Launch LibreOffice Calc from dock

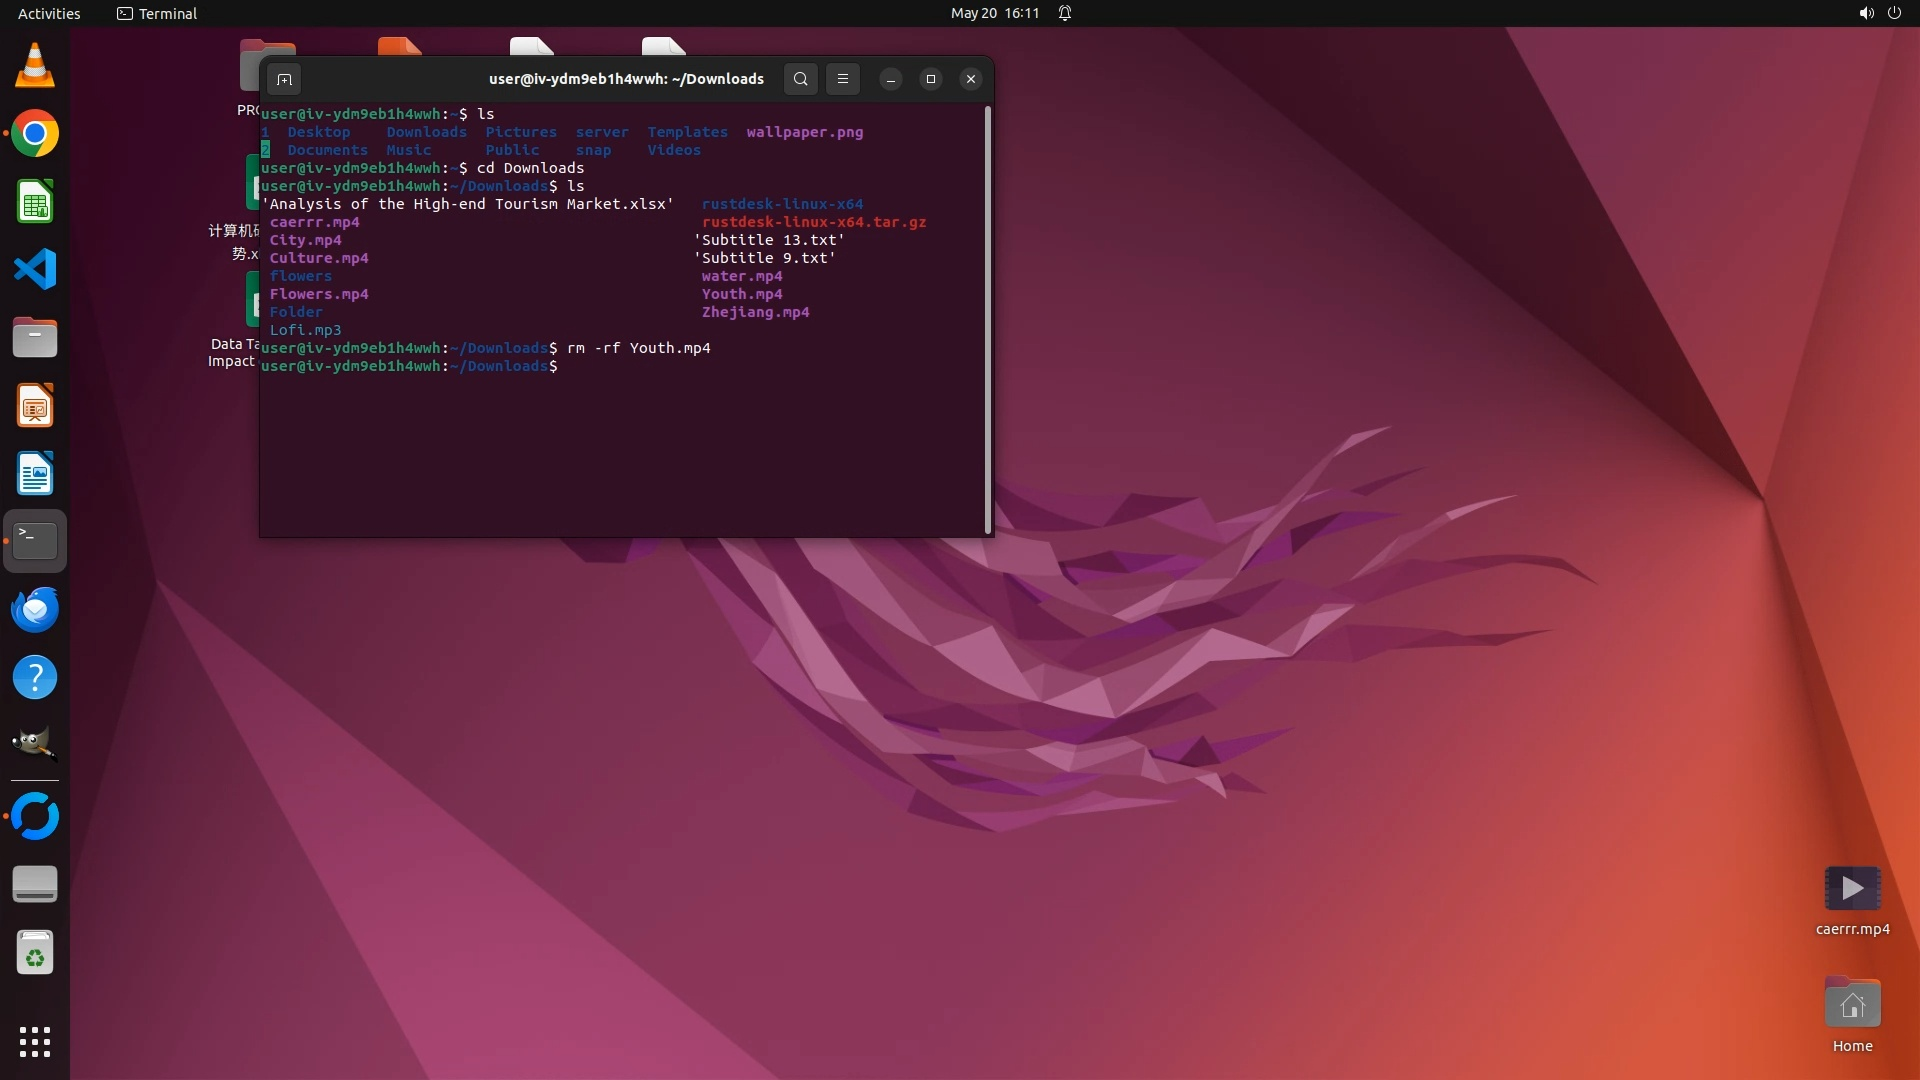click(x=35, y=202)
